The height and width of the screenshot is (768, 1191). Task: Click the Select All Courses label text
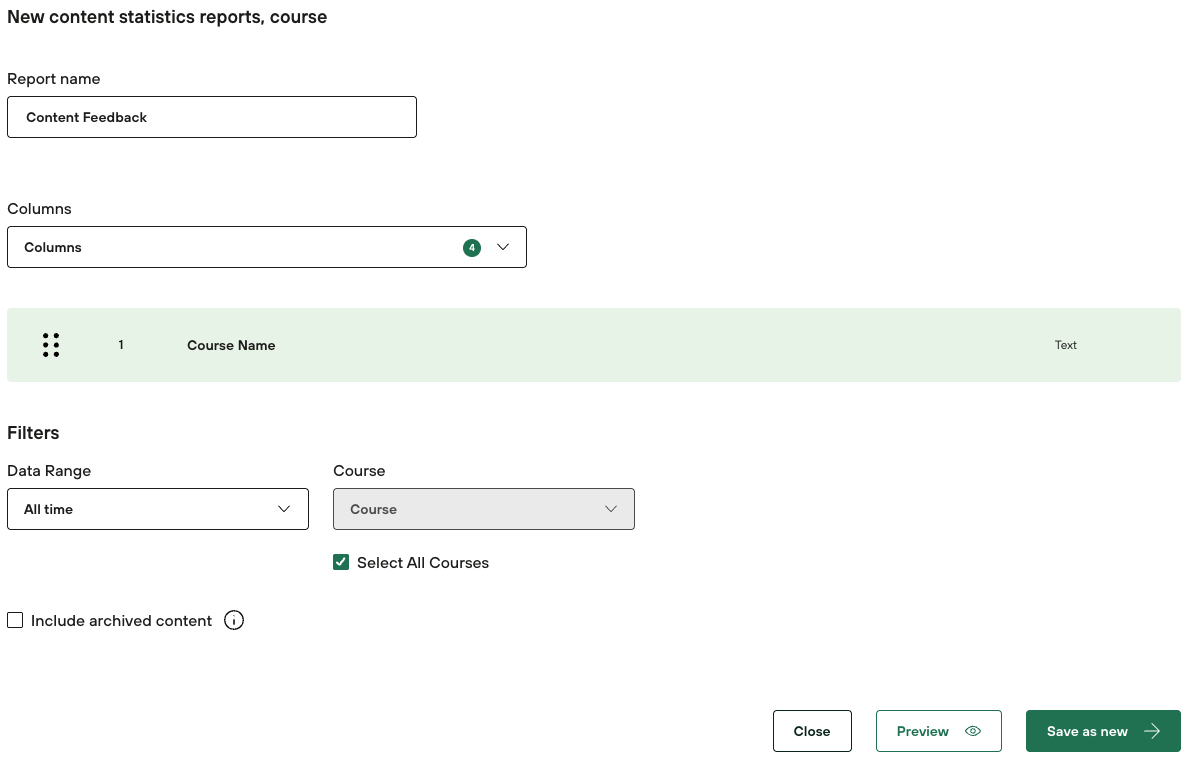click(423, 563)
